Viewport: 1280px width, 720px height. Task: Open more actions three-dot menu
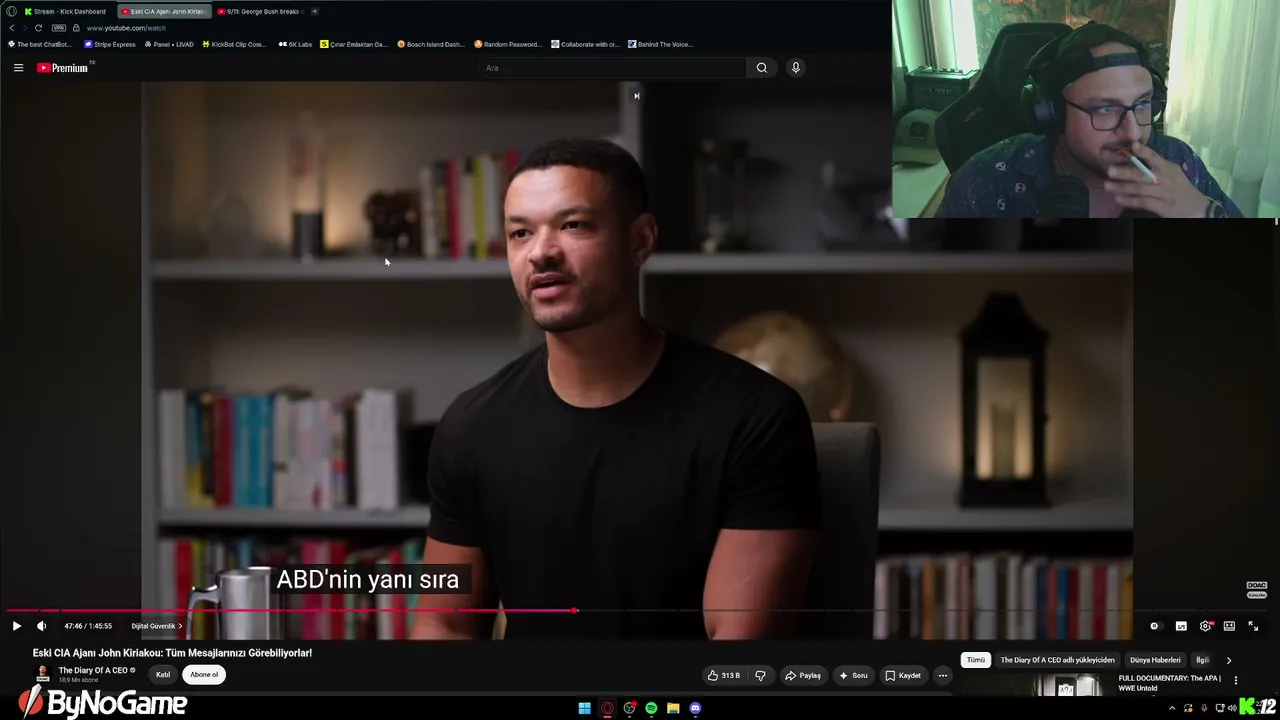[942, 675]
